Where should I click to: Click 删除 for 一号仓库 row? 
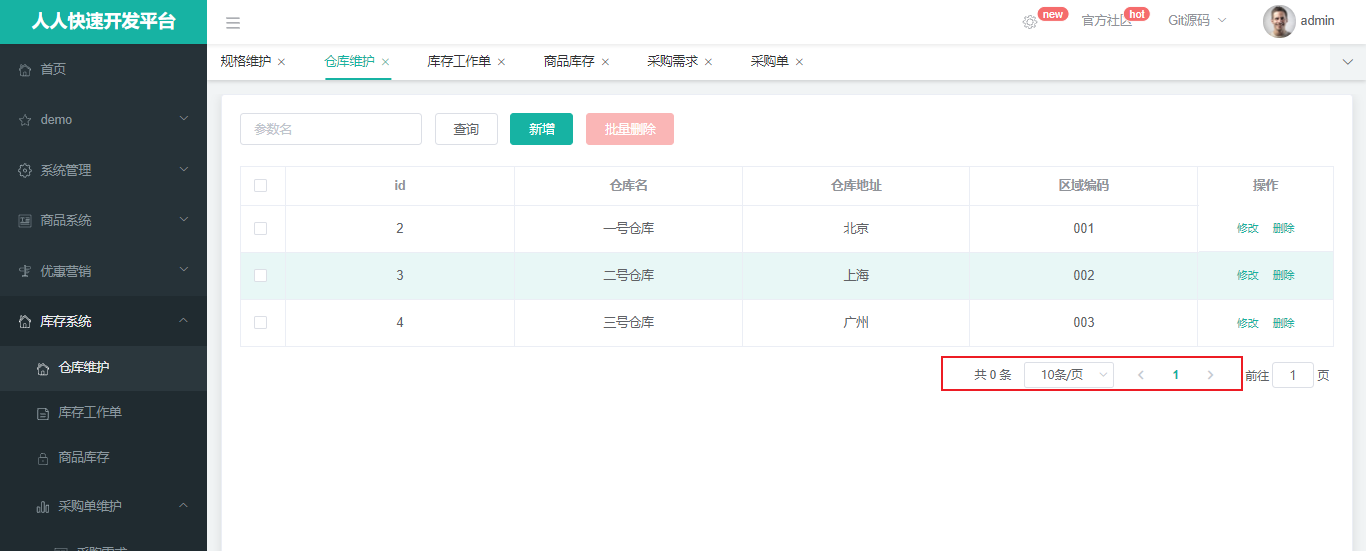tap(1283, 228)
